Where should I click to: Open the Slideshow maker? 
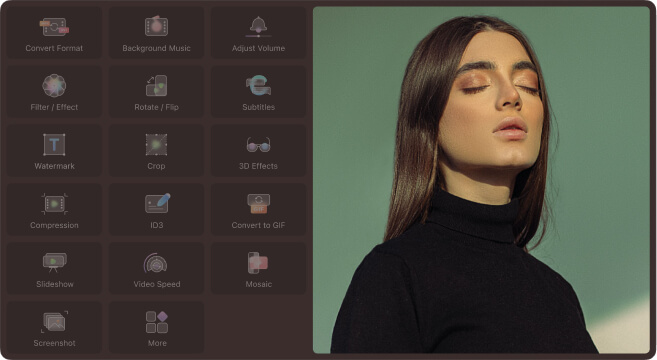pyautogui.click(x=54, y=268)
